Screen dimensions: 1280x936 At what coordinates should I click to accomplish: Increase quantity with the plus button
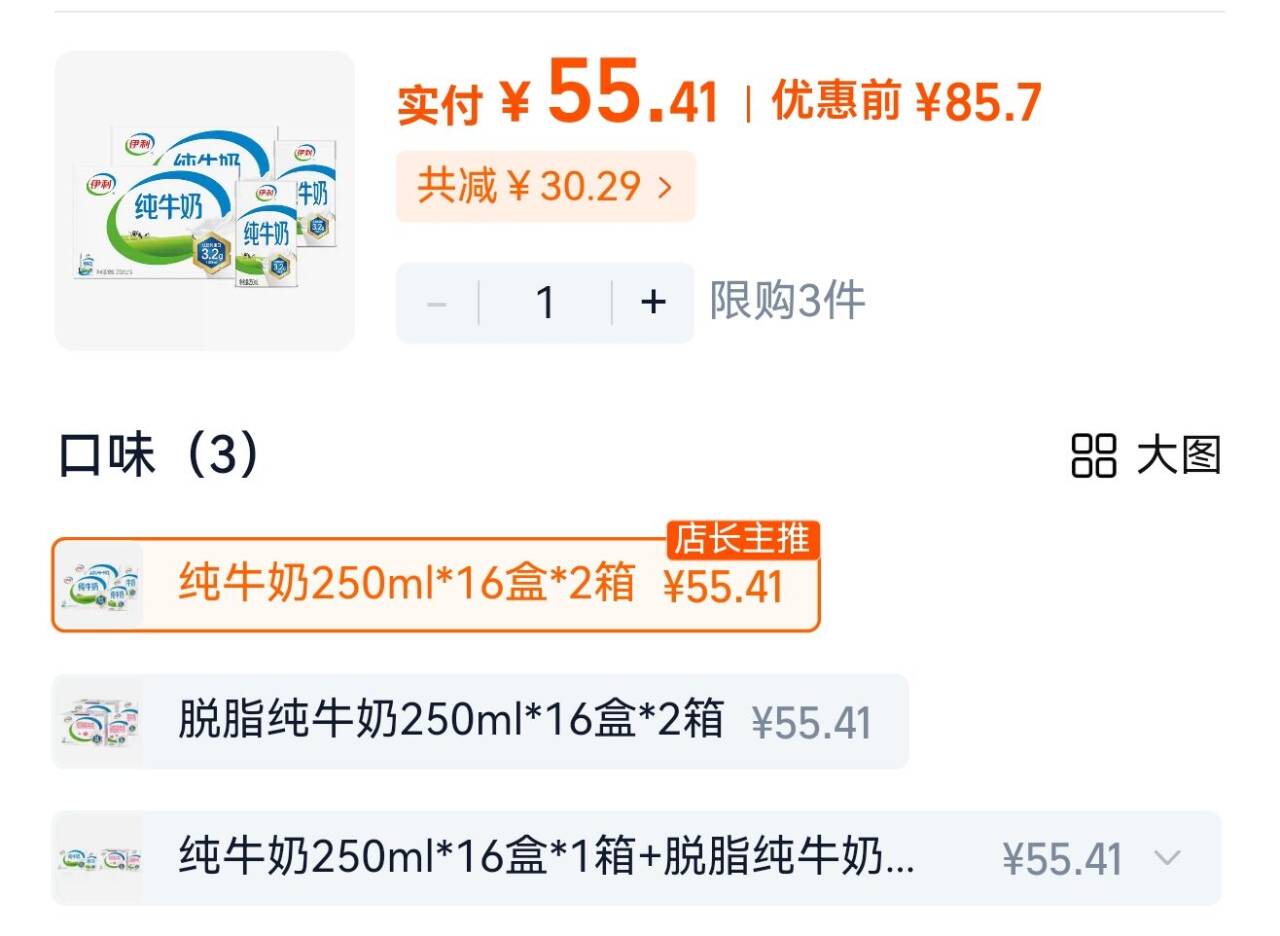653,302
